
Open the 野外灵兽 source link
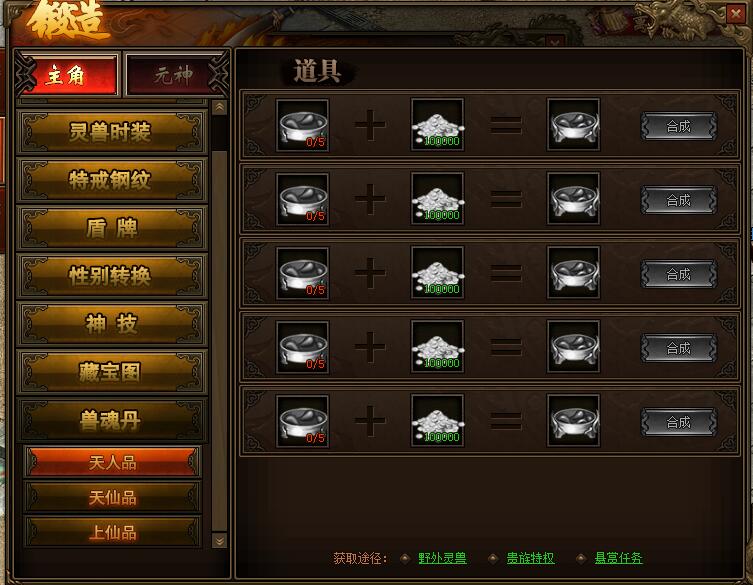click(x=442, y=558)
